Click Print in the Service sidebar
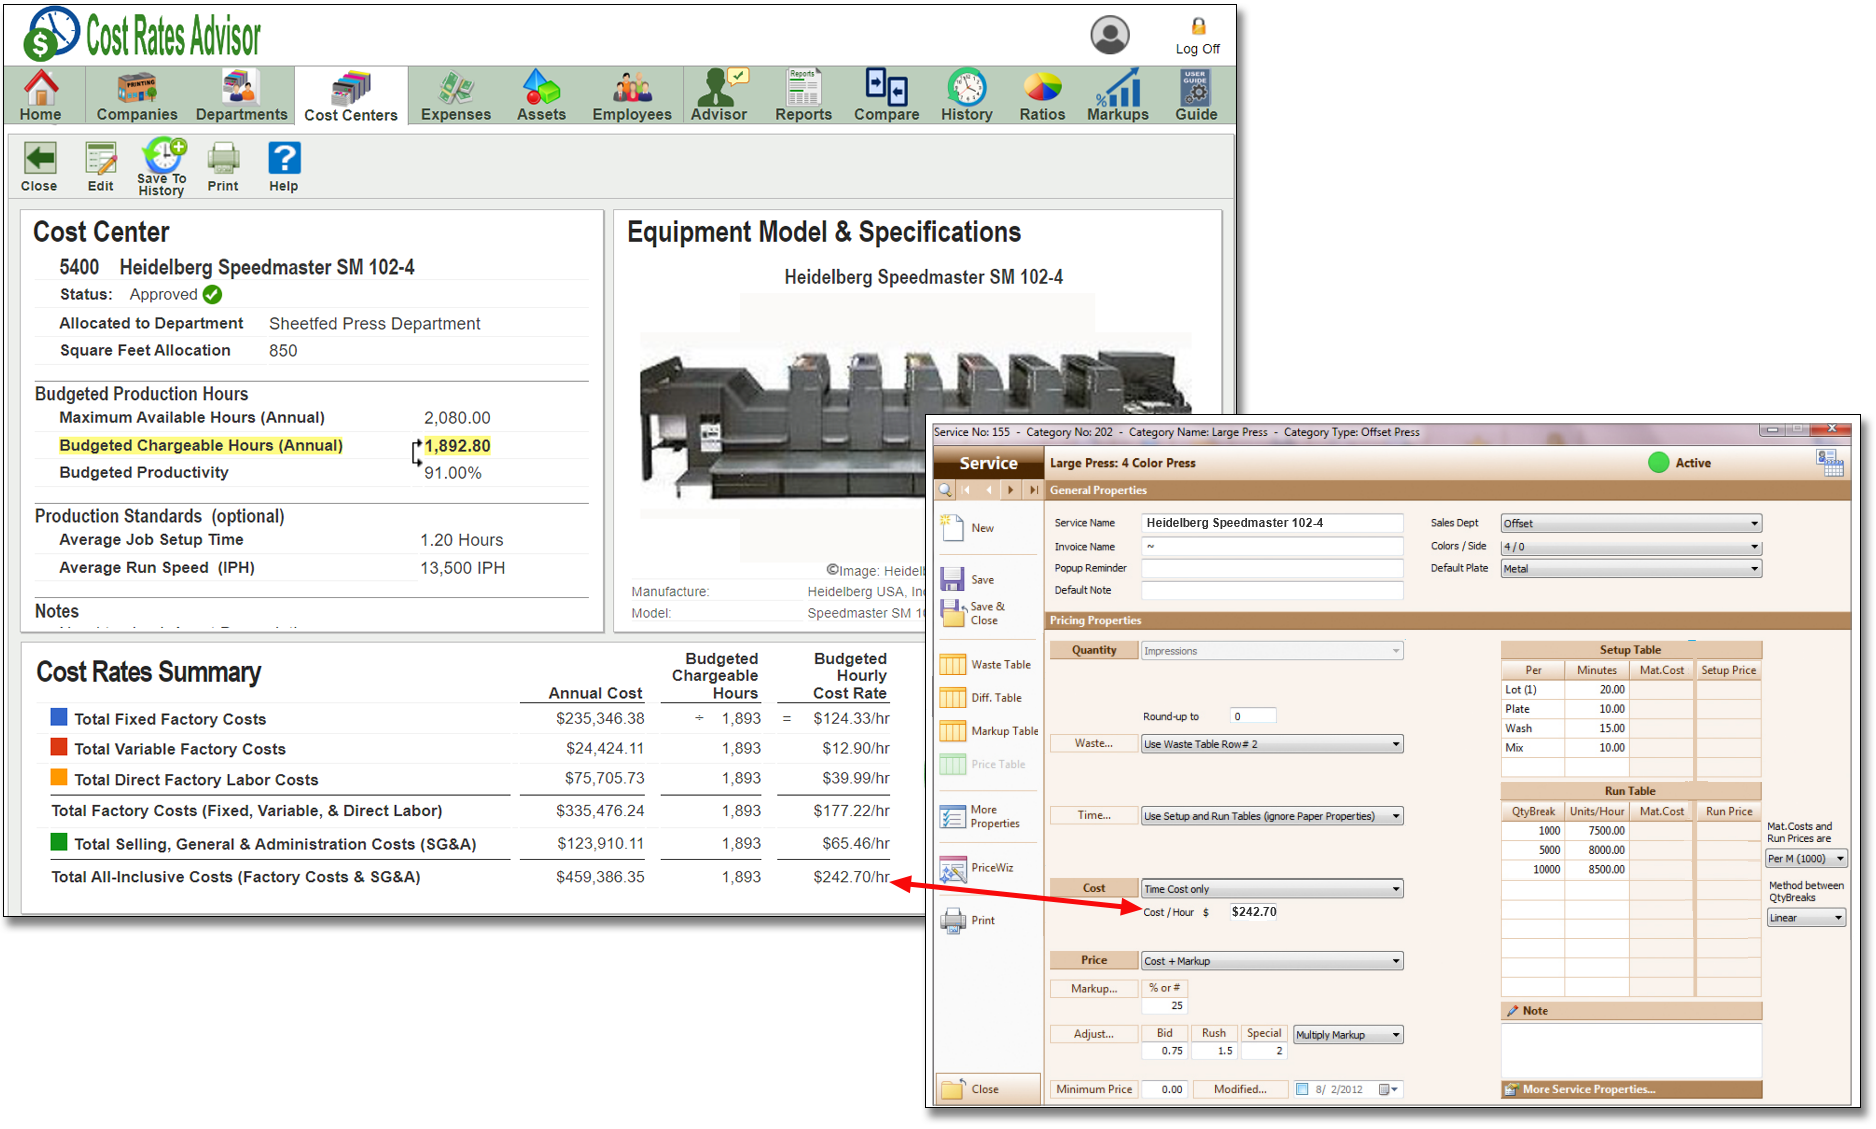 coord(968,920)
